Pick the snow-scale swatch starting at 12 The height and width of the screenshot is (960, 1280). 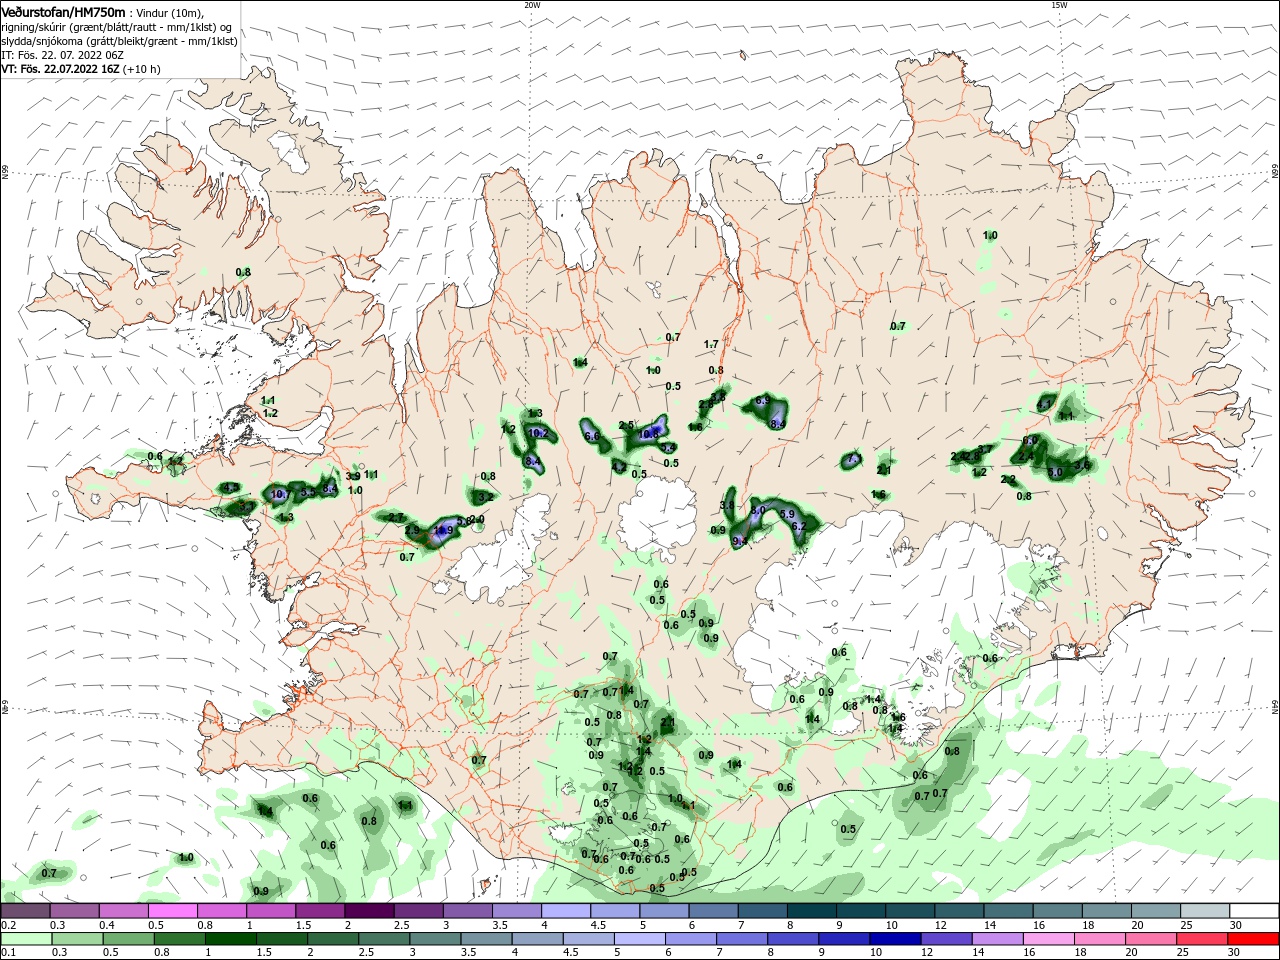(x=960, y=911)
